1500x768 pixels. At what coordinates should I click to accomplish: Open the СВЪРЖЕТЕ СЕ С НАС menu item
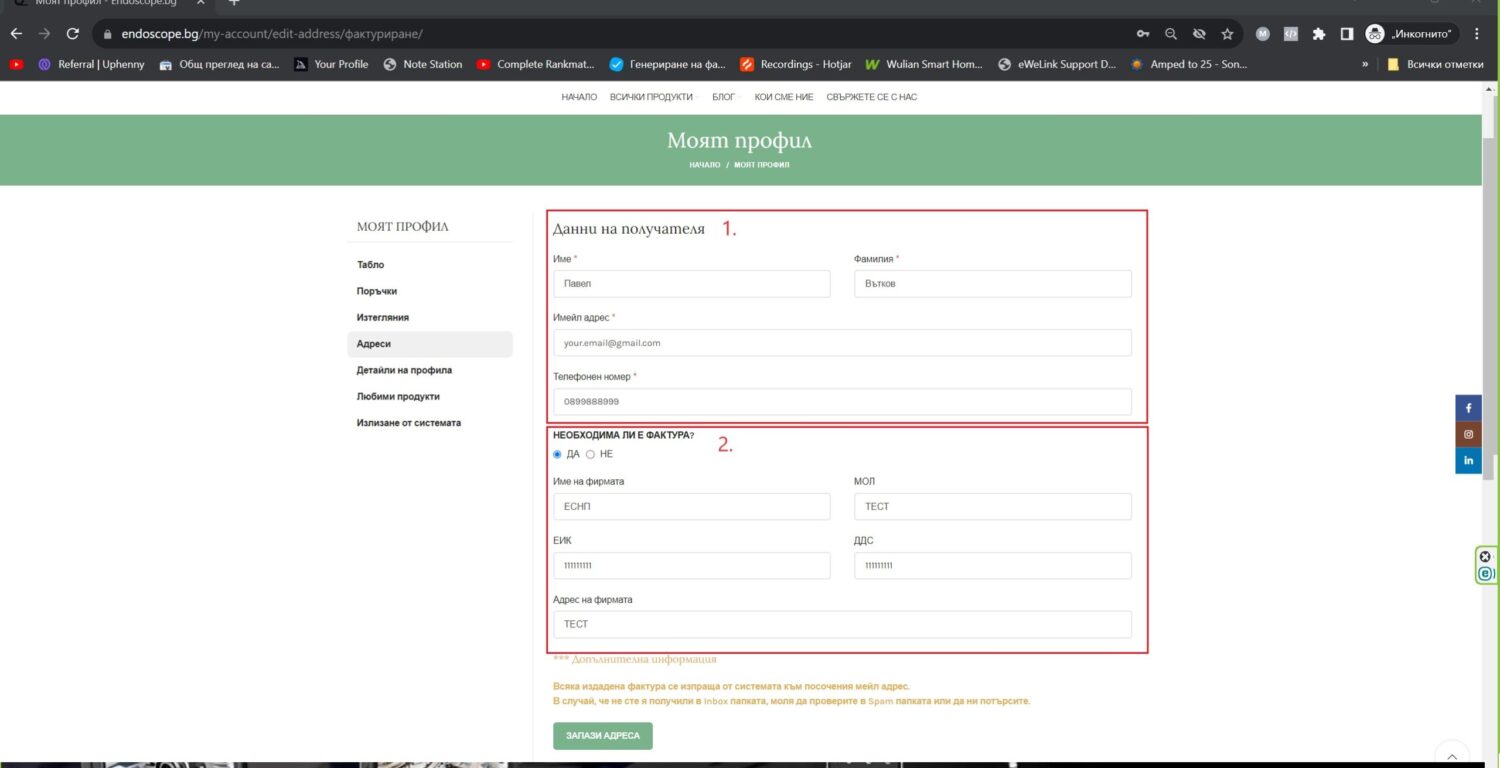tap(872, 97)
